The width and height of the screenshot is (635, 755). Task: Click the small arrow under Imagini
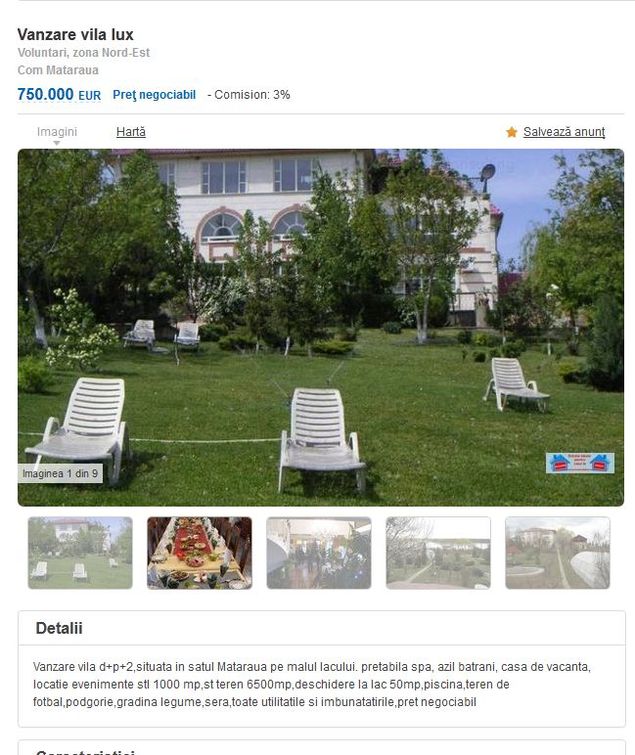(x=57, y=143)
